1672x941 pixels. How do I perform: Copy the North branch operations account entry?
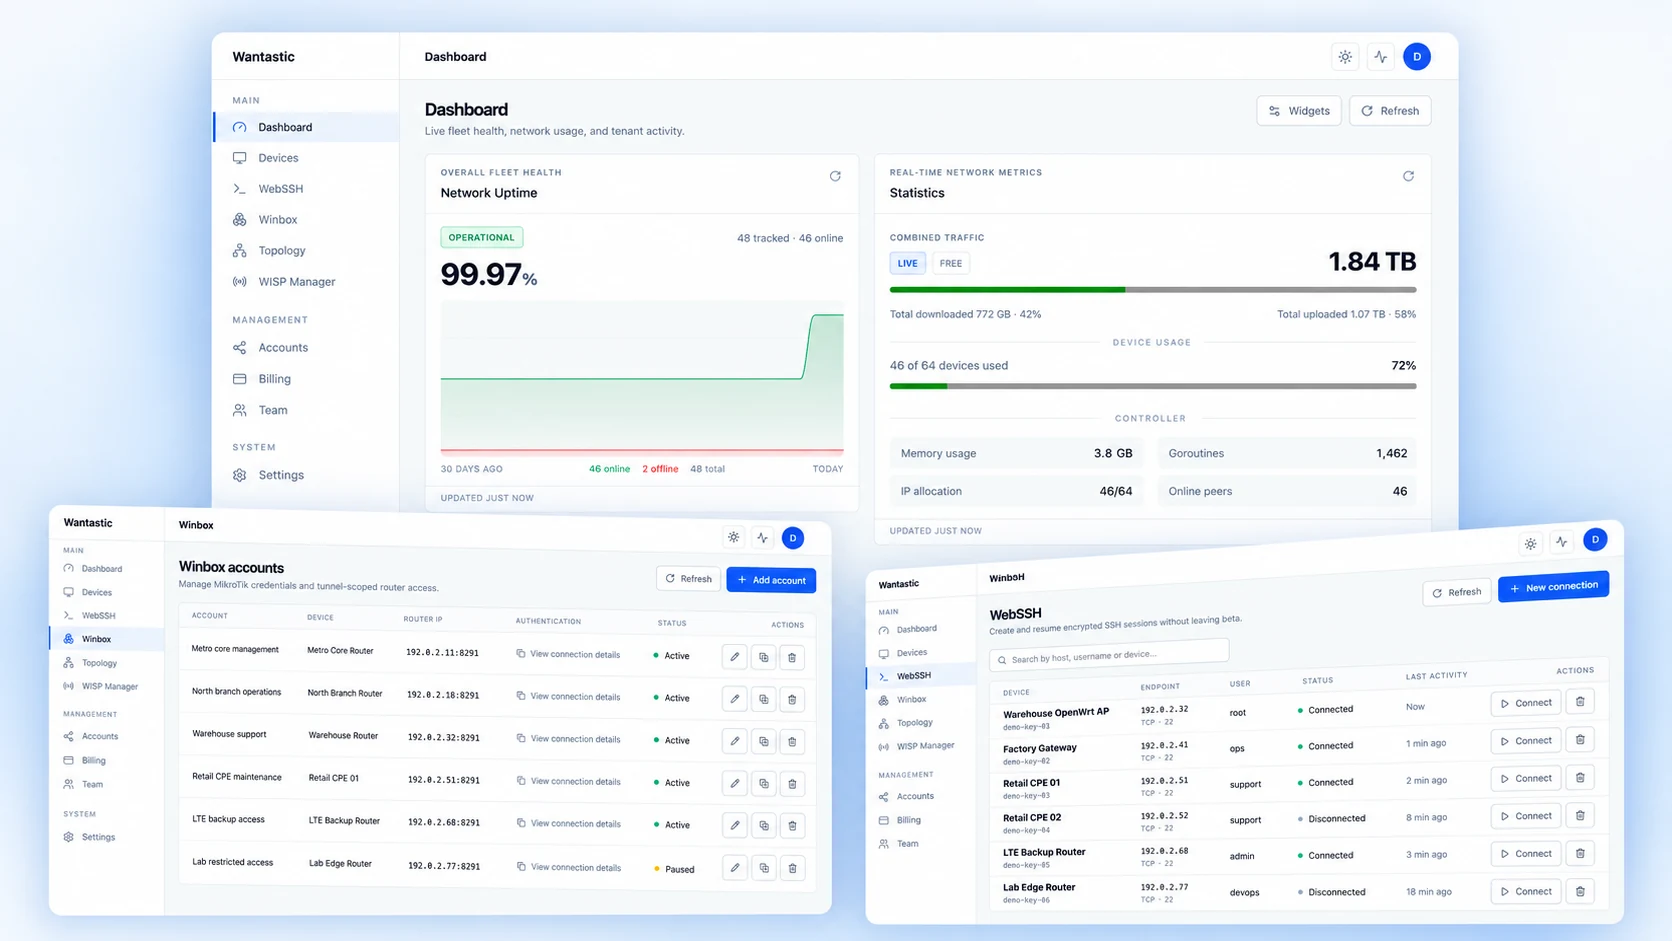click(x=764, y=699)
